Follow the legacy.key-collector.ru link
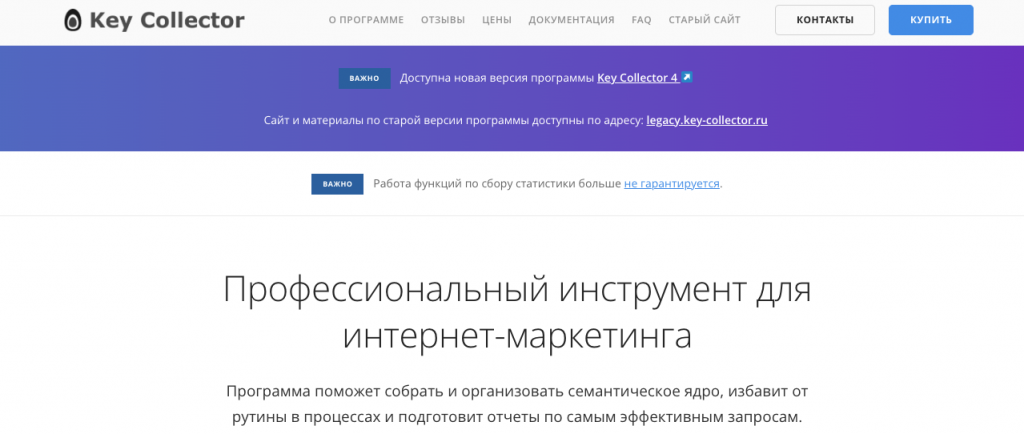 [x=707, y=120]
